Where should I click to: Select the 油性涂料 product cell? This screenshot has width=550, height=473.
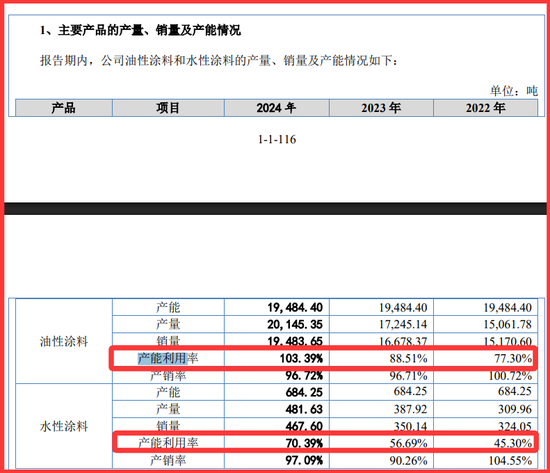pyautogui.click(x=64, y=341)
